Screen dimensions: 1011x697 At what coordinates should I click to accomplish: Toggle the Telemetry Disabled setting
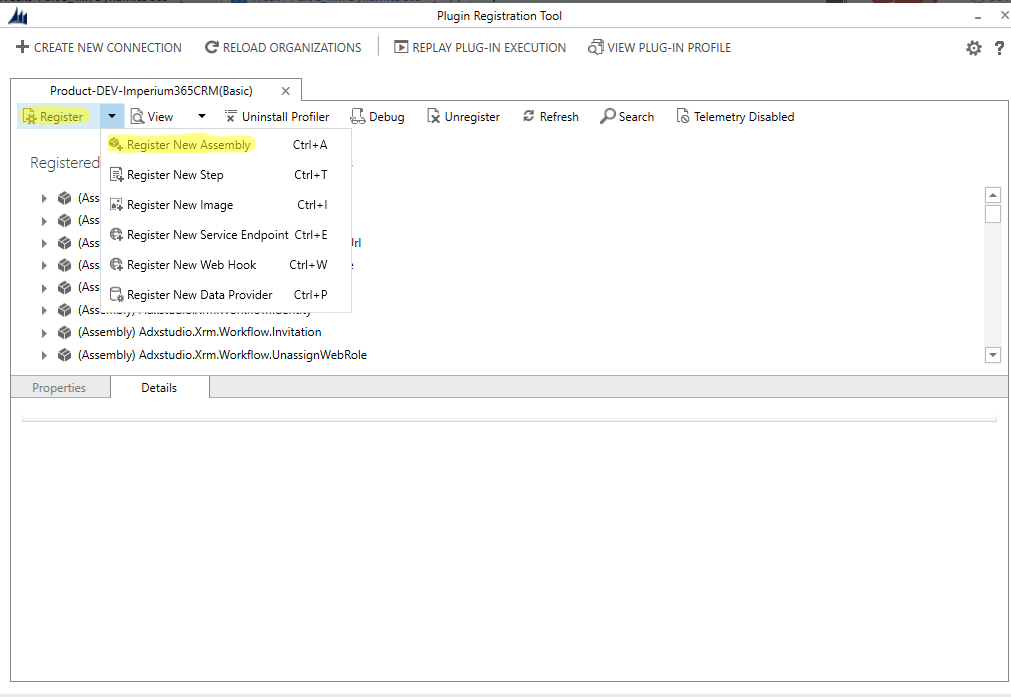[735, 116]
